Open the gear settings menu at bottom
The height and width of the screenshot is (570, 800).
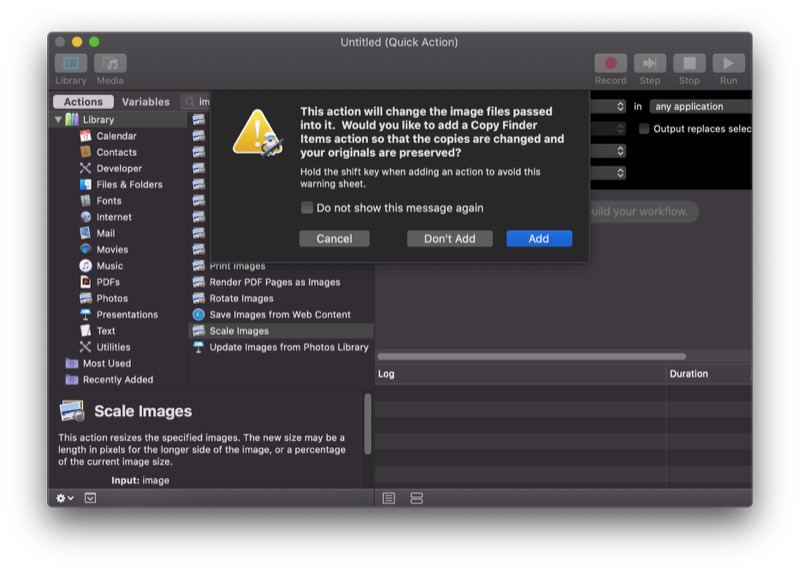pos(65,498)
